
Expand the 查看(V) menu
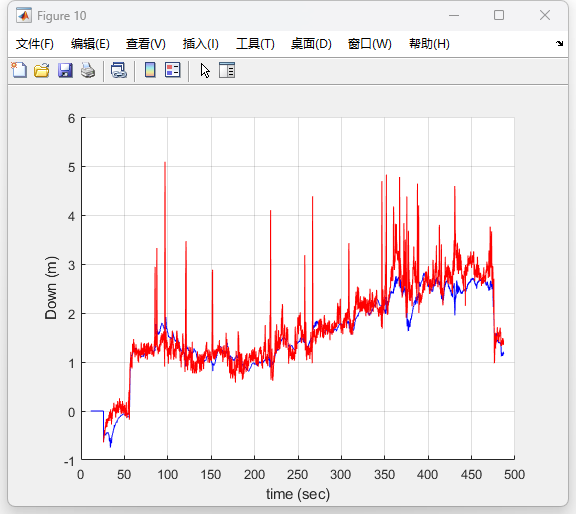pyautogui.click(x=146, y=44)
